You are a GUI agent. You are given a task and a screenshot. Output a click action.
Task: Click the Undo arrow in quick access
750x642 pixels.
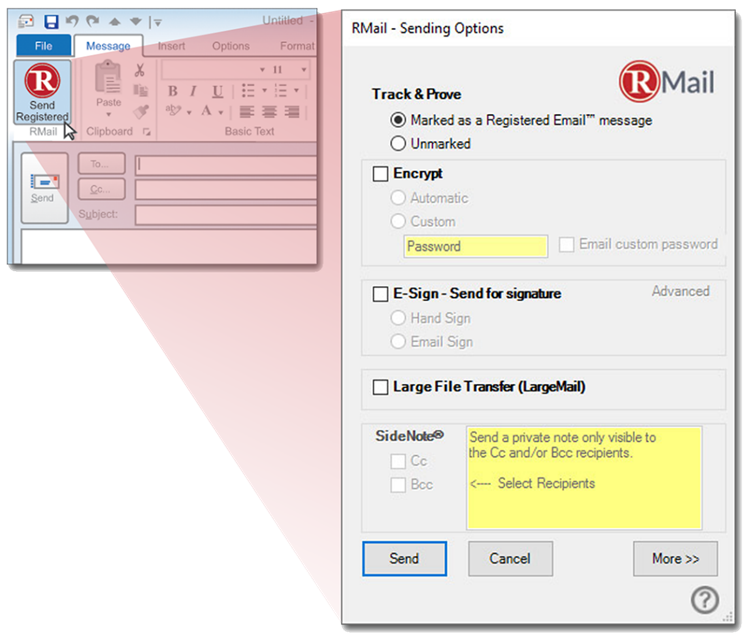(72, 21)
